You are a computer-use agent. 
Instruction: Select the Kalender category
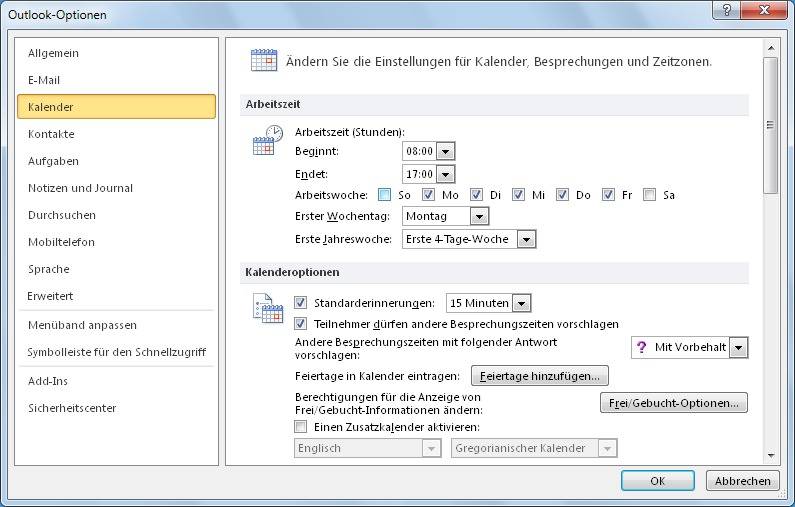[x=116, y=106]
